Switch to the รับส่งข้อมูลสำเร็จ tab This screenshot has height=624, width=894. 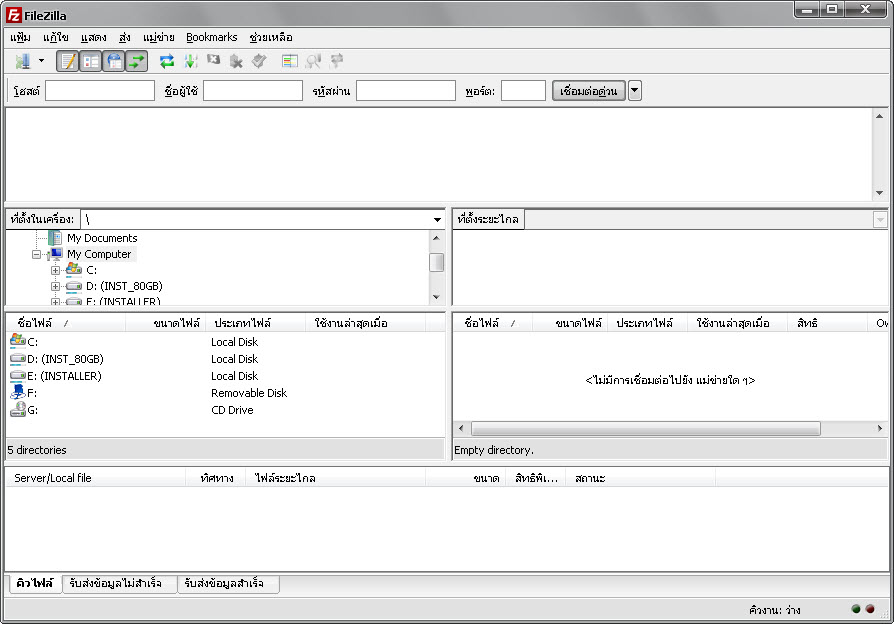tap(226, 583)
